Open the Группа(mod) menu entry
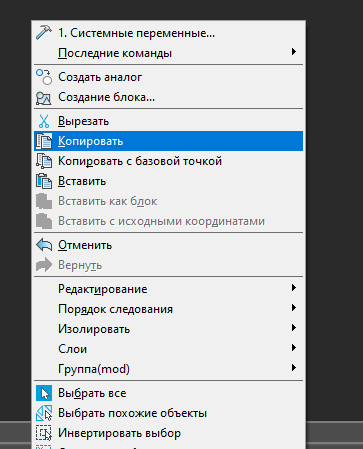 pyautogui.click(x=168, y=369)
